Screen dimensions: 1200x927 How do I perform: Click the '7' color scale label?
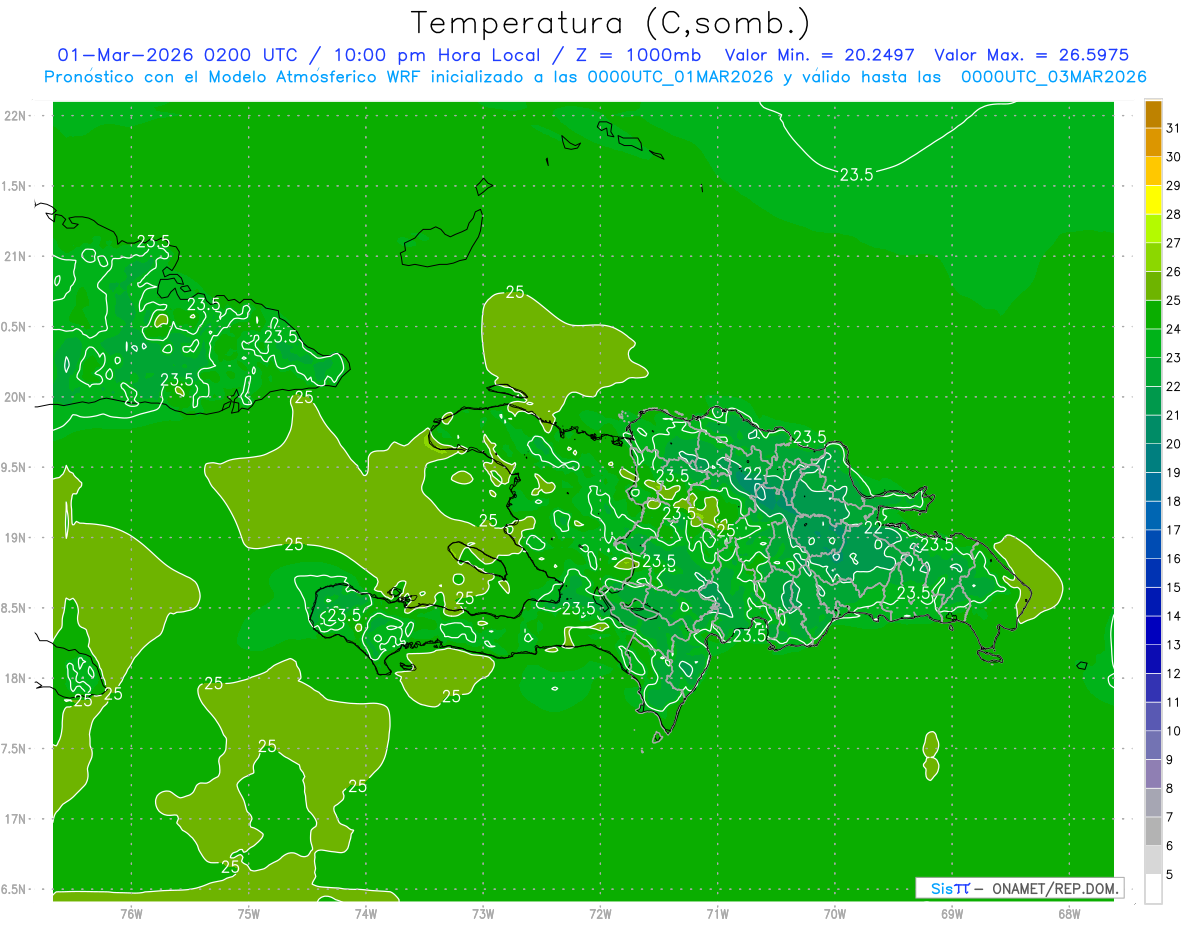(1170, 817)
